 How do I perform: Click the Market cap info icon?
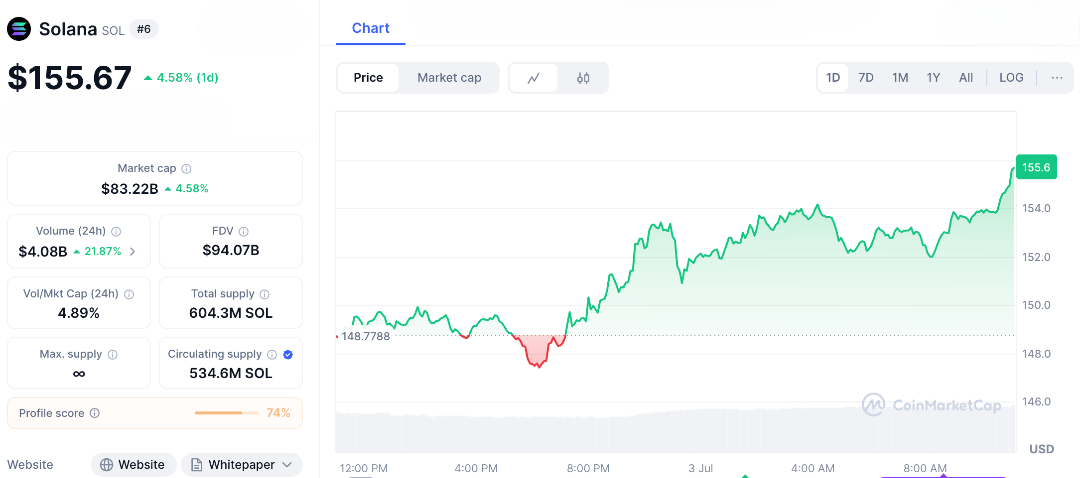click(186, 169)
